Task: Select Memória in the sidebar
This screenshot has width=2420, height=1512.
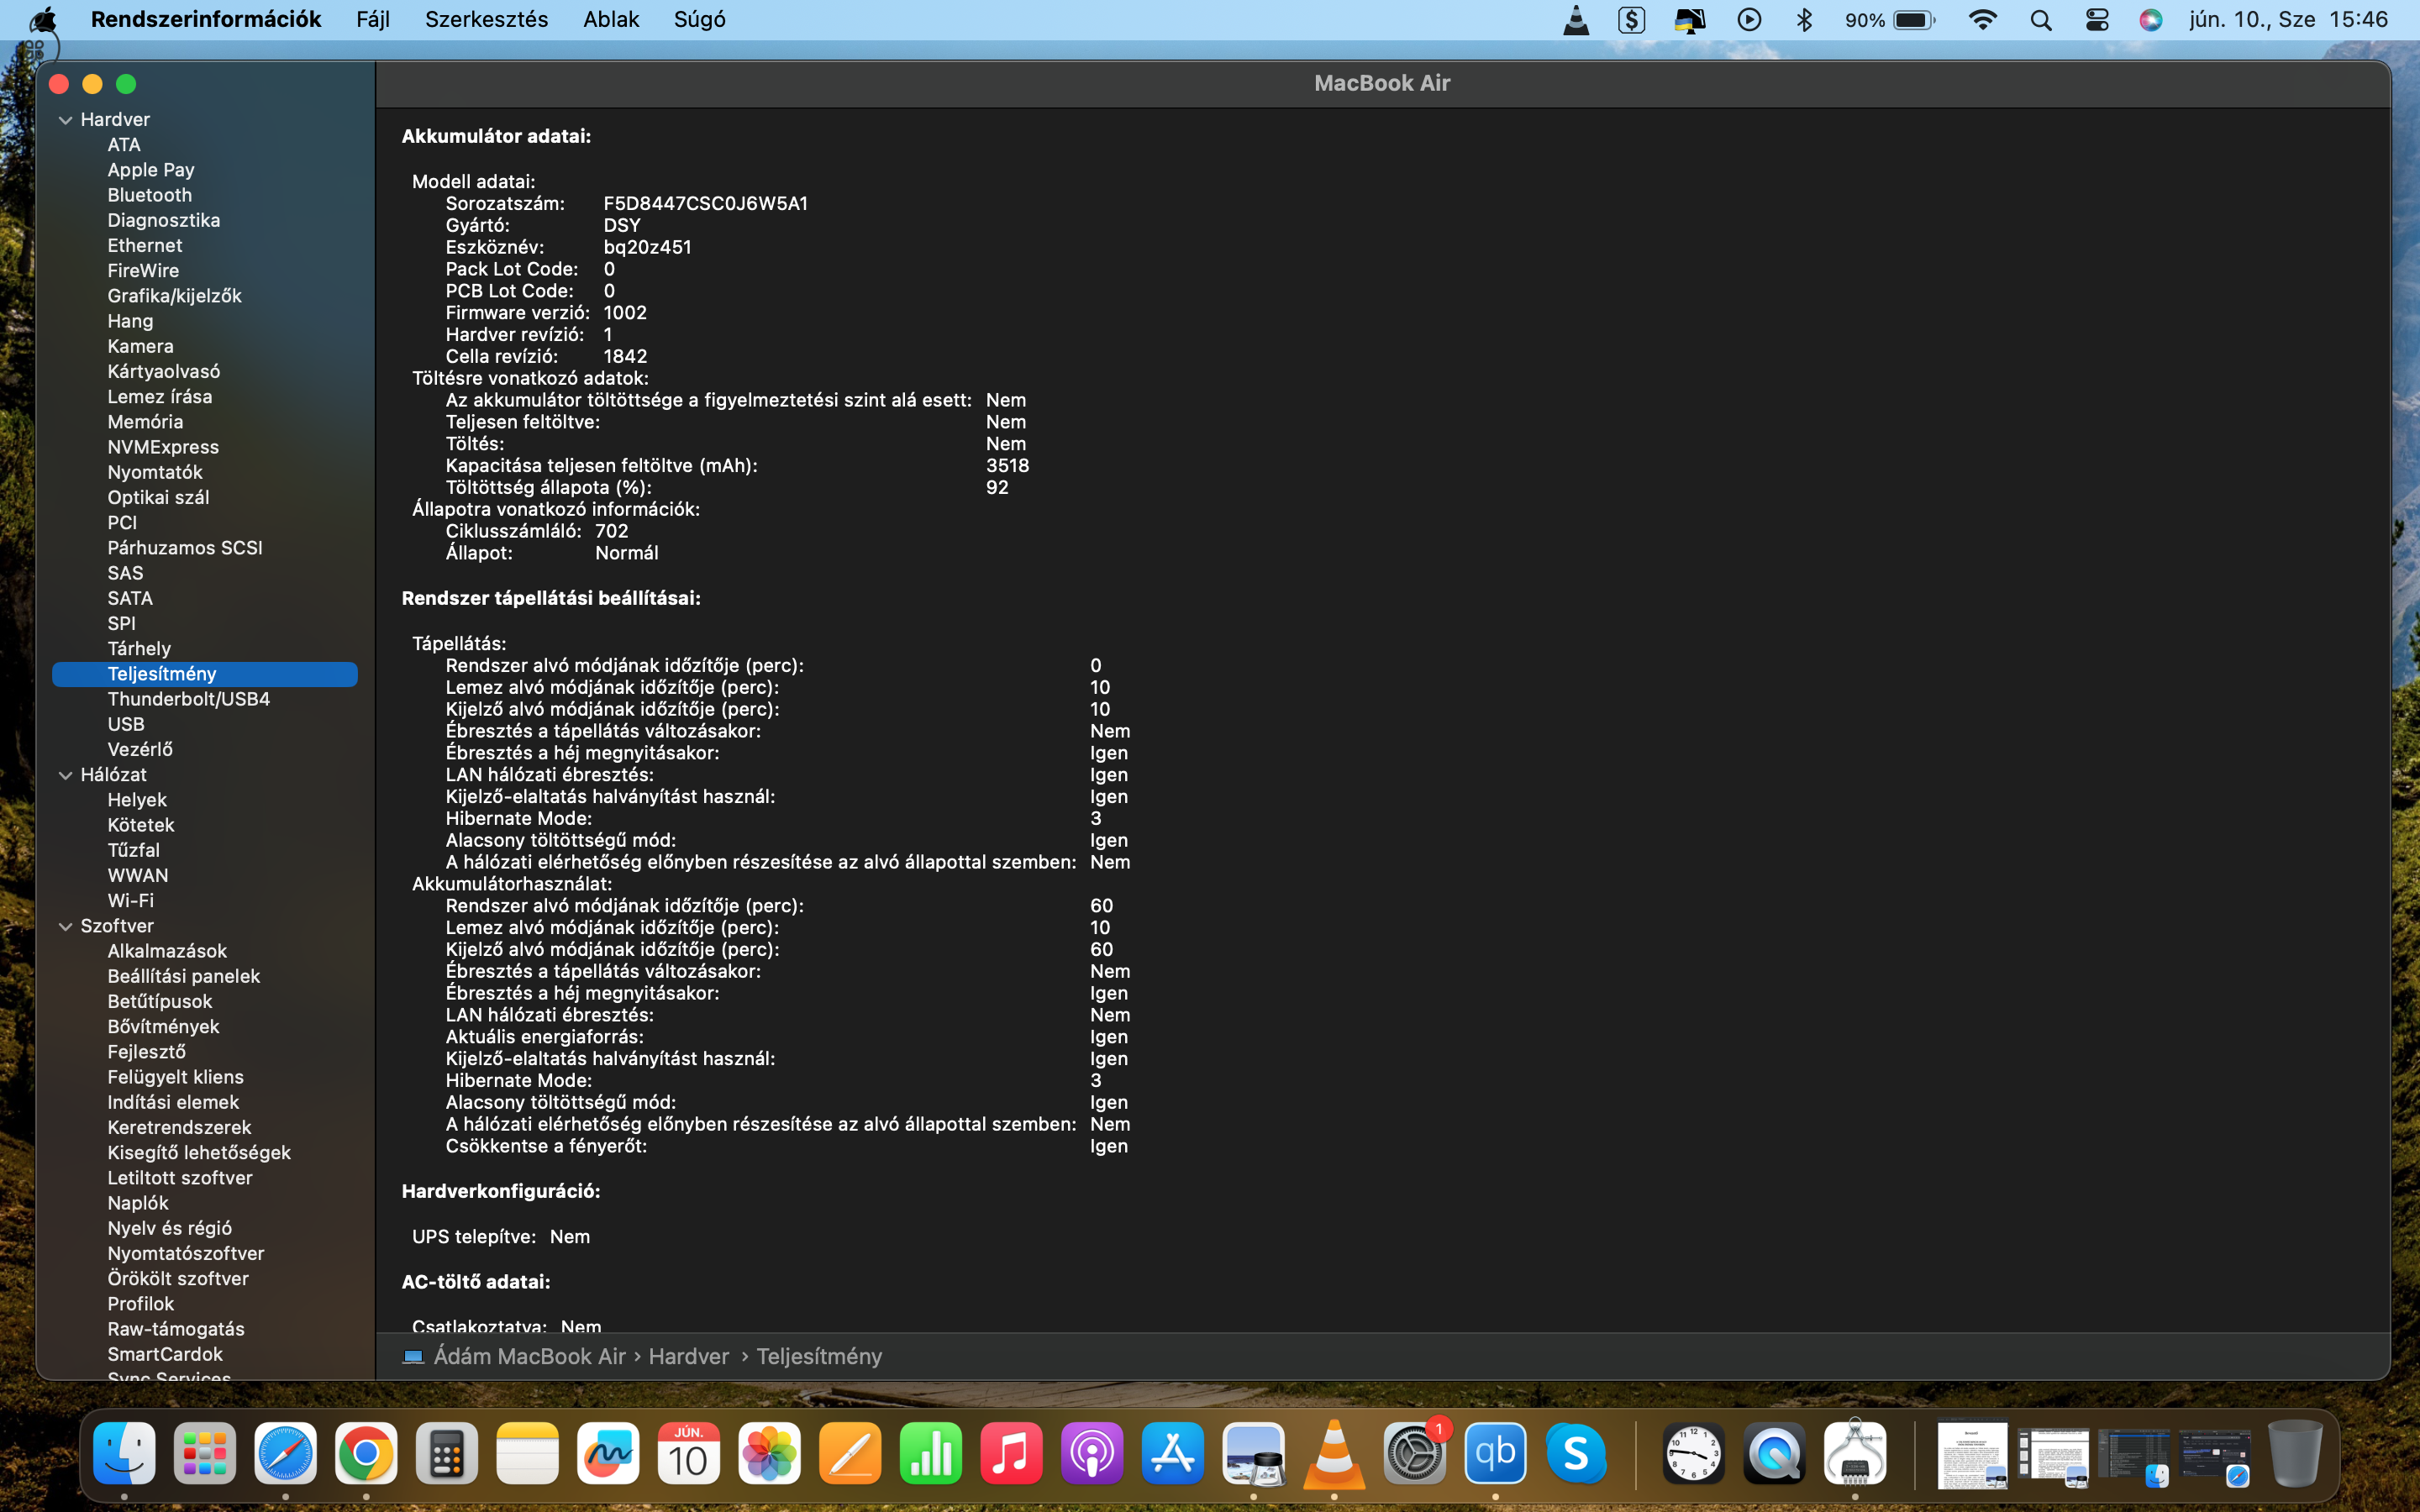Action: tap(145, 422)
